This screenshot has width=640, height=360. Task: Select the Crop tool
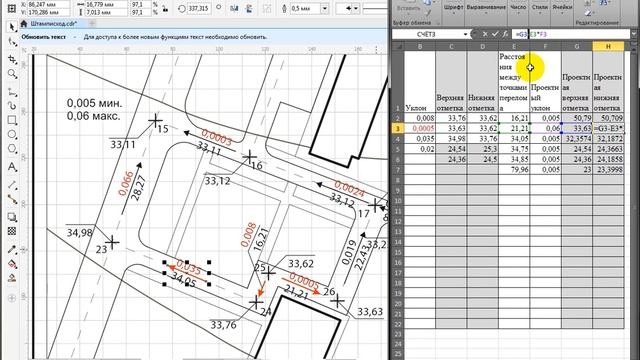[12, 59]
